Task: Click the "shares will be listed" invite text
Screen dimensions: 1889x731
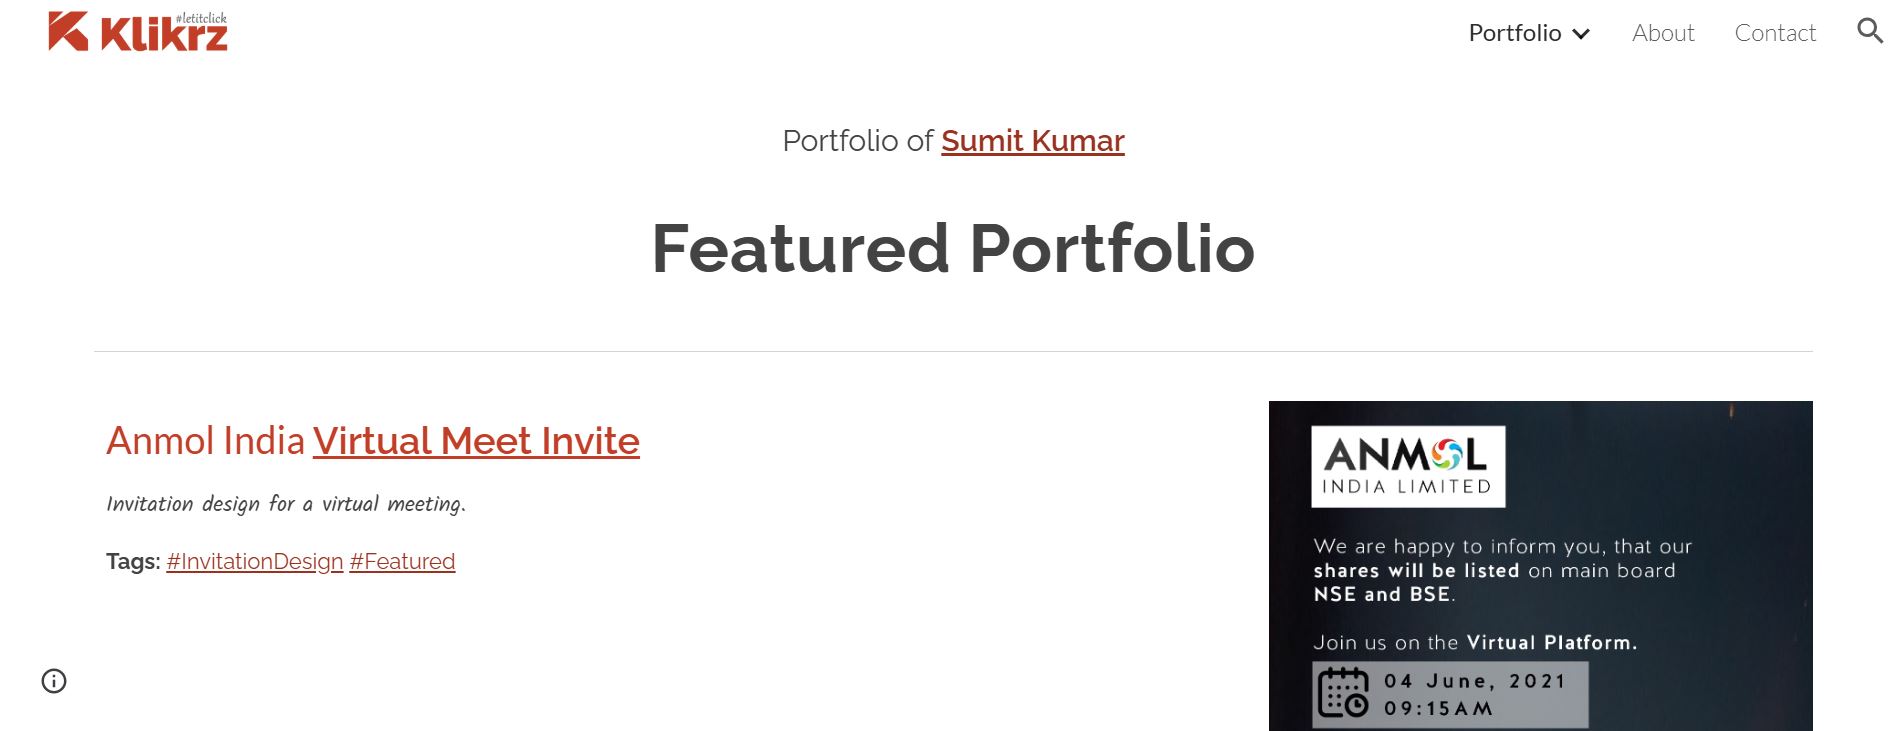Action: [1415, 571]
